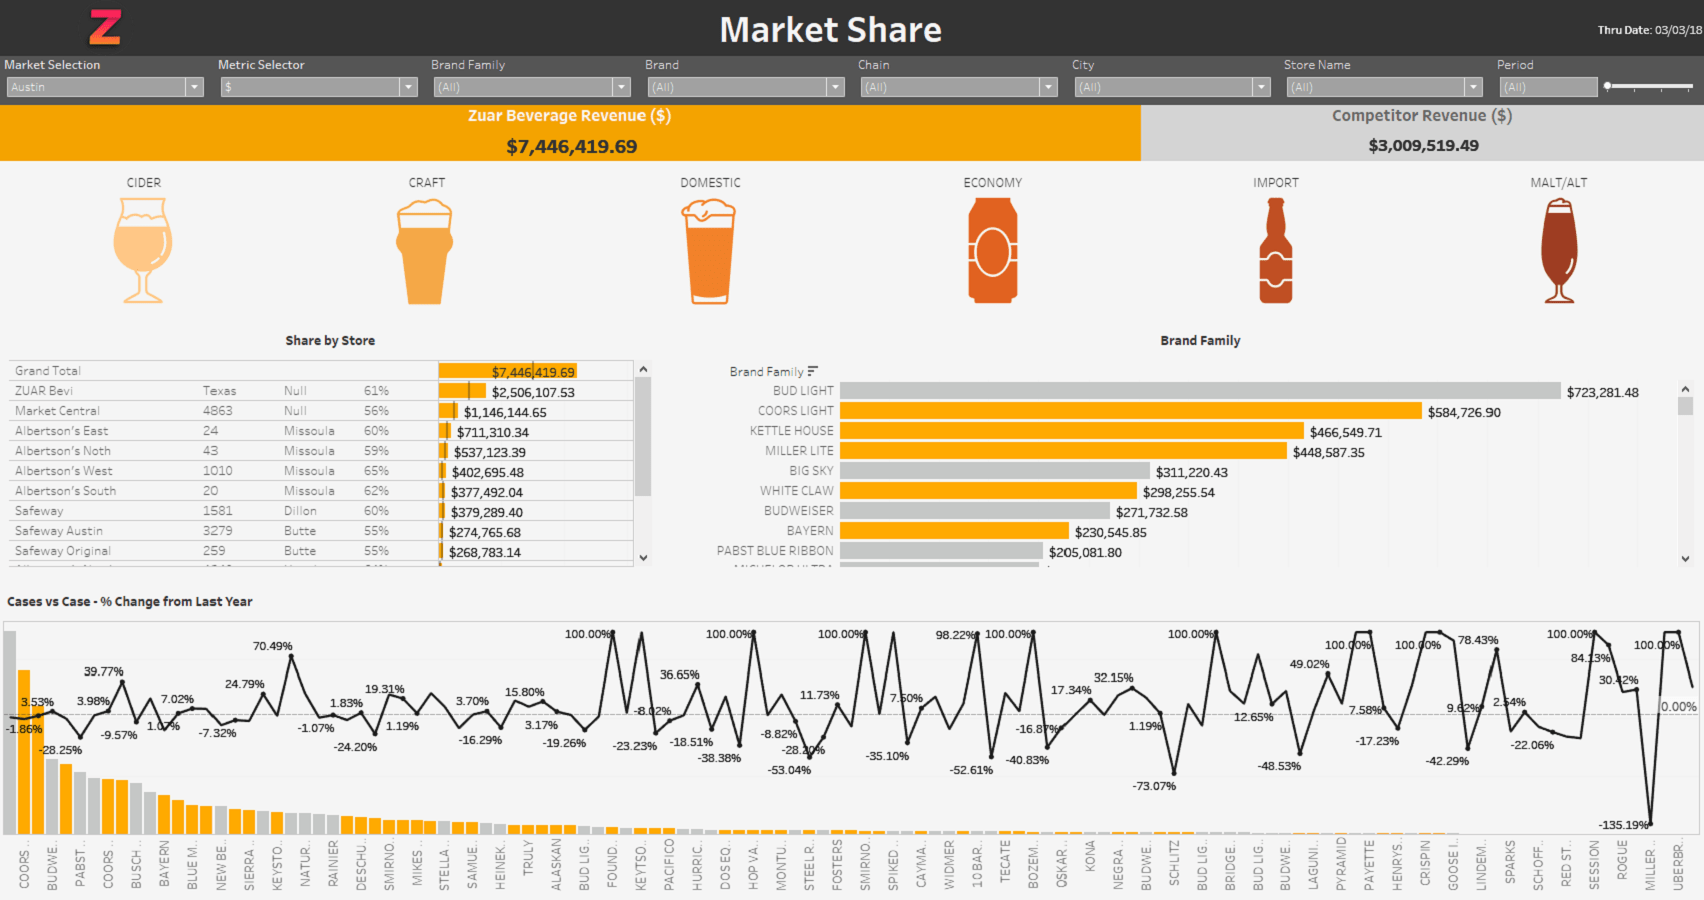Click down arrow of Brand Family scrollbar
1704x900 pixels.
coord(1685,559)
